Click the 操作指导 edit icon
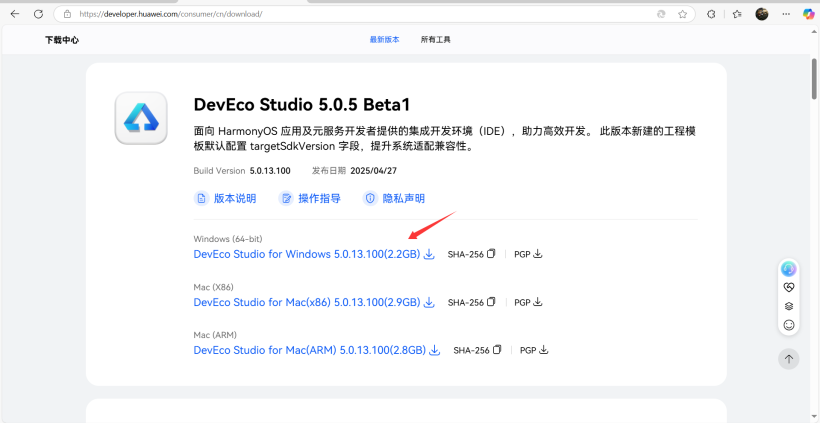 pos(286,198)
